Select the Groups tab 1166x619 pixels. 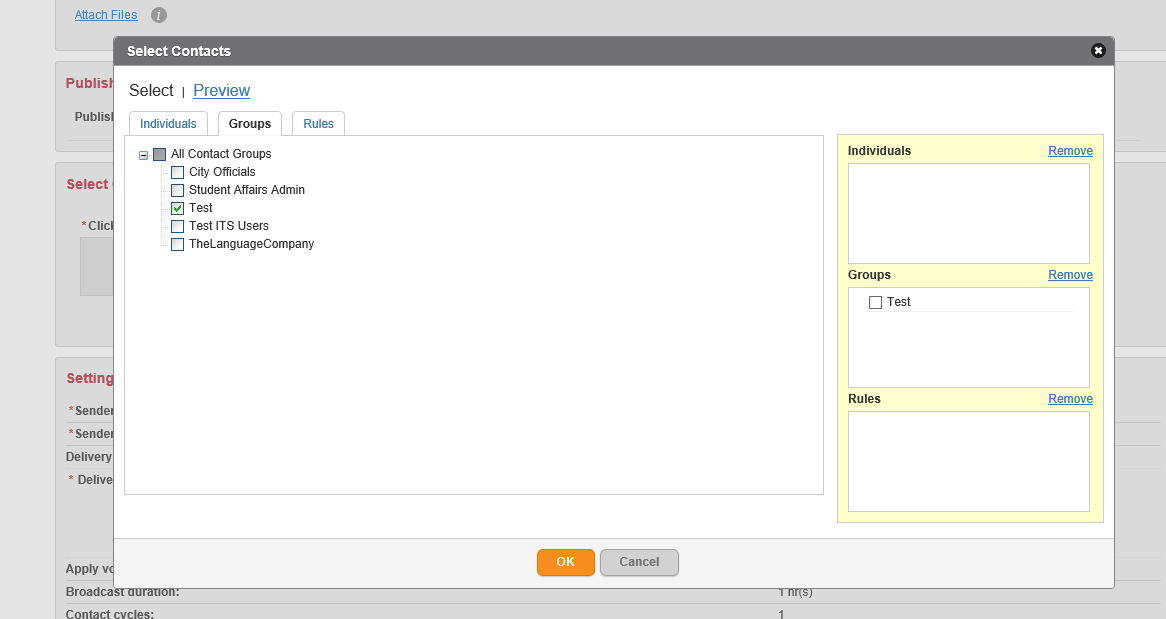250,124
